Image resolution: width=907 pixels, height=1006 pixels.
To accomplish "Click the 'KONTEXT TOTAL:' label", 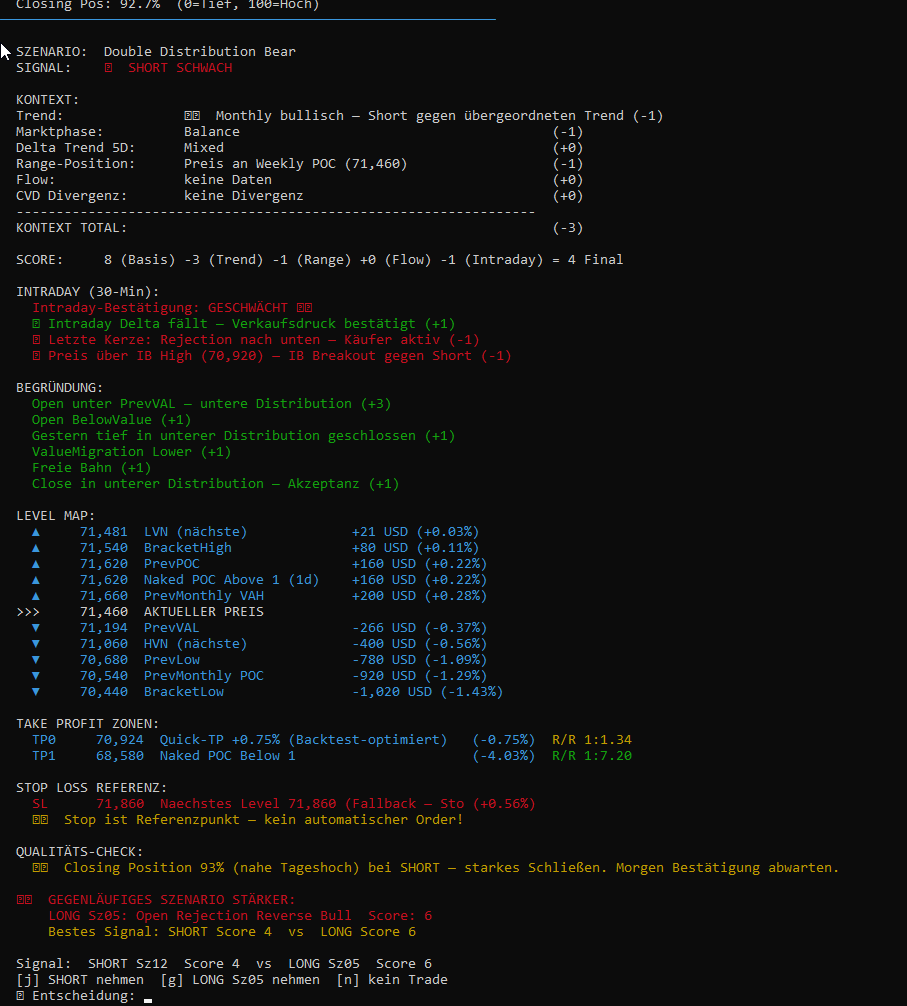I will pos(72,228).
